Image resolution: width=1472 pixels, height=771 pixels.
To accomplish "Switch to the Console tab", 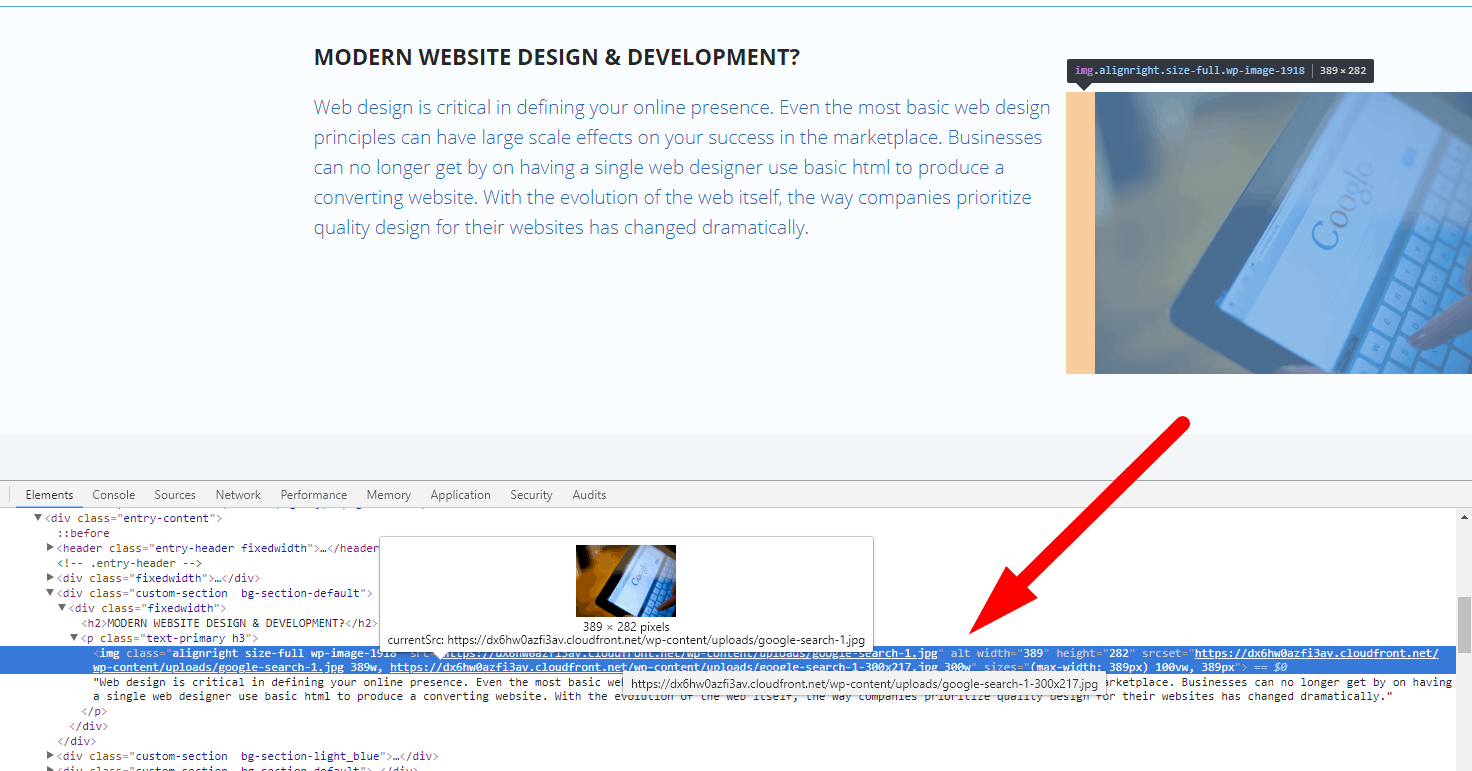I will click(x=113, y=494).
